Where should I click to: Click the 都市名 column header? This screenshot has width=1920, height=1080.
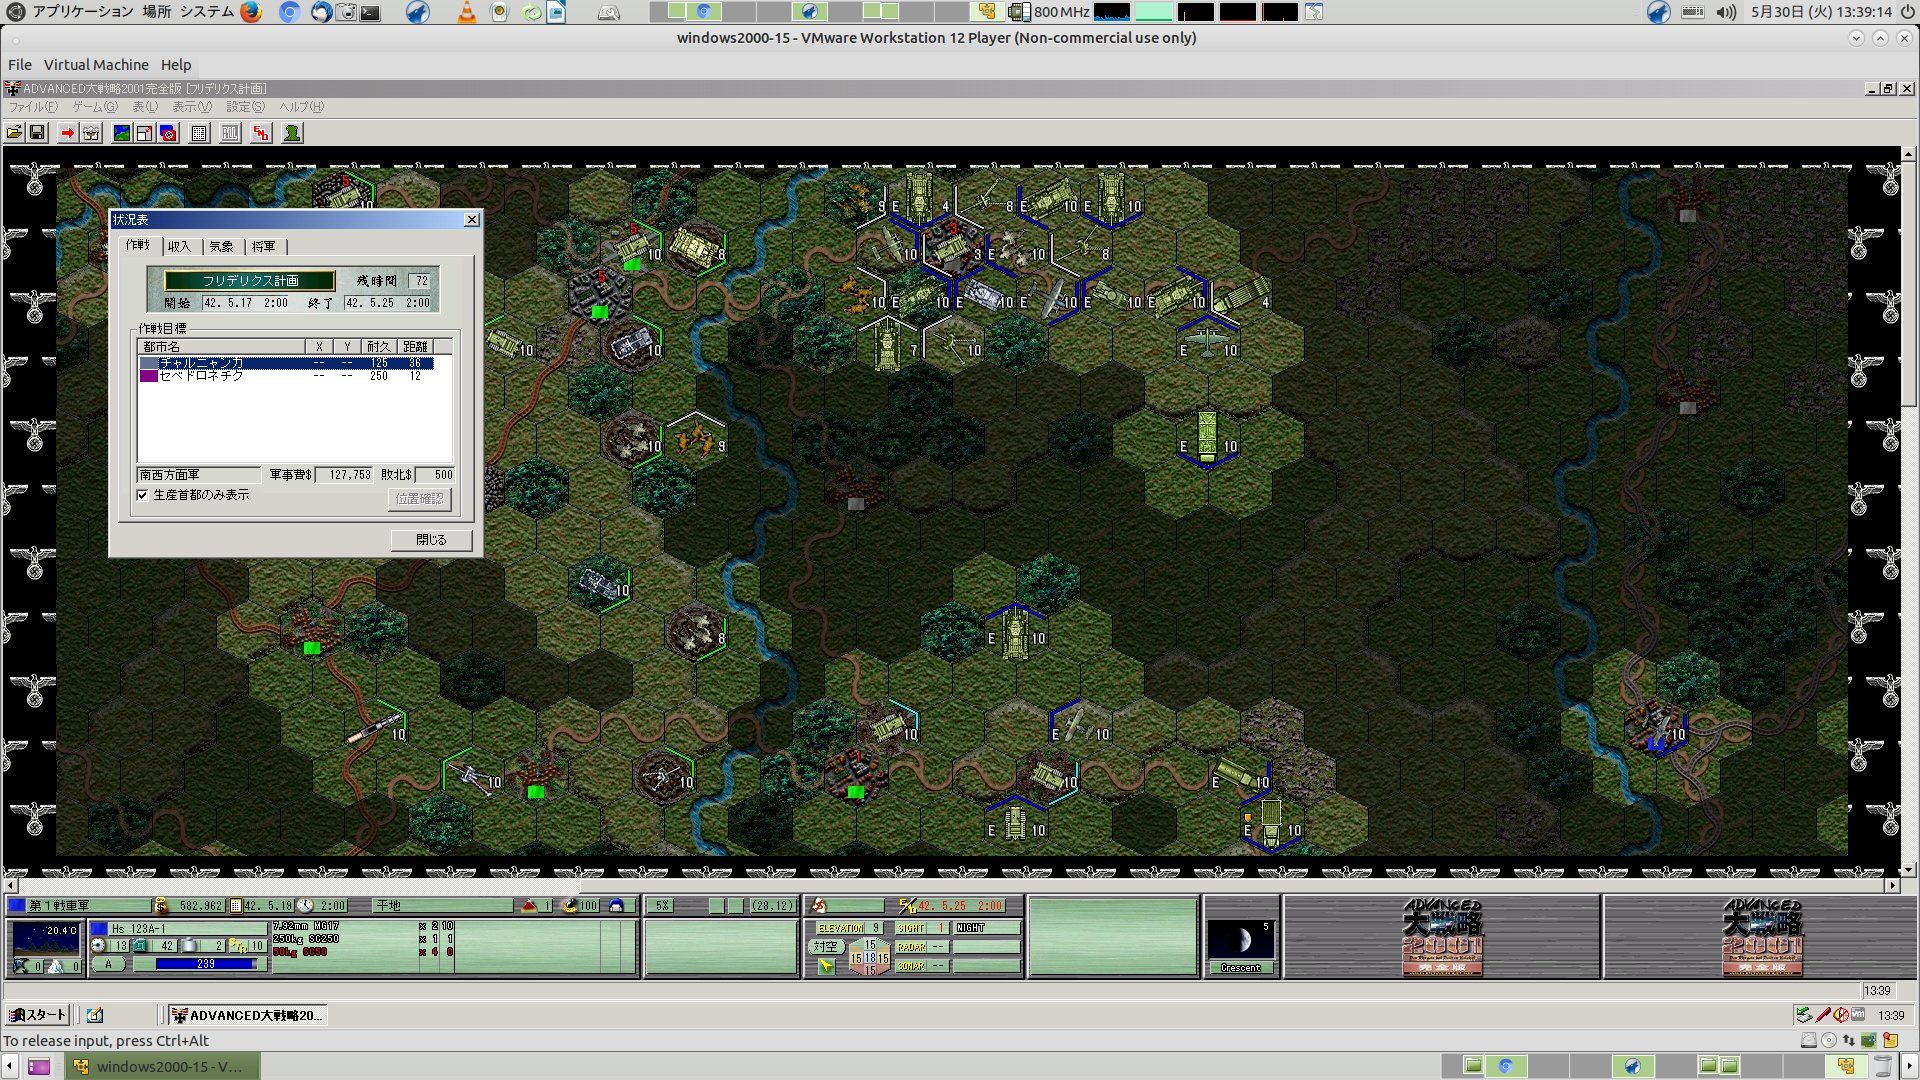point(221,346)
